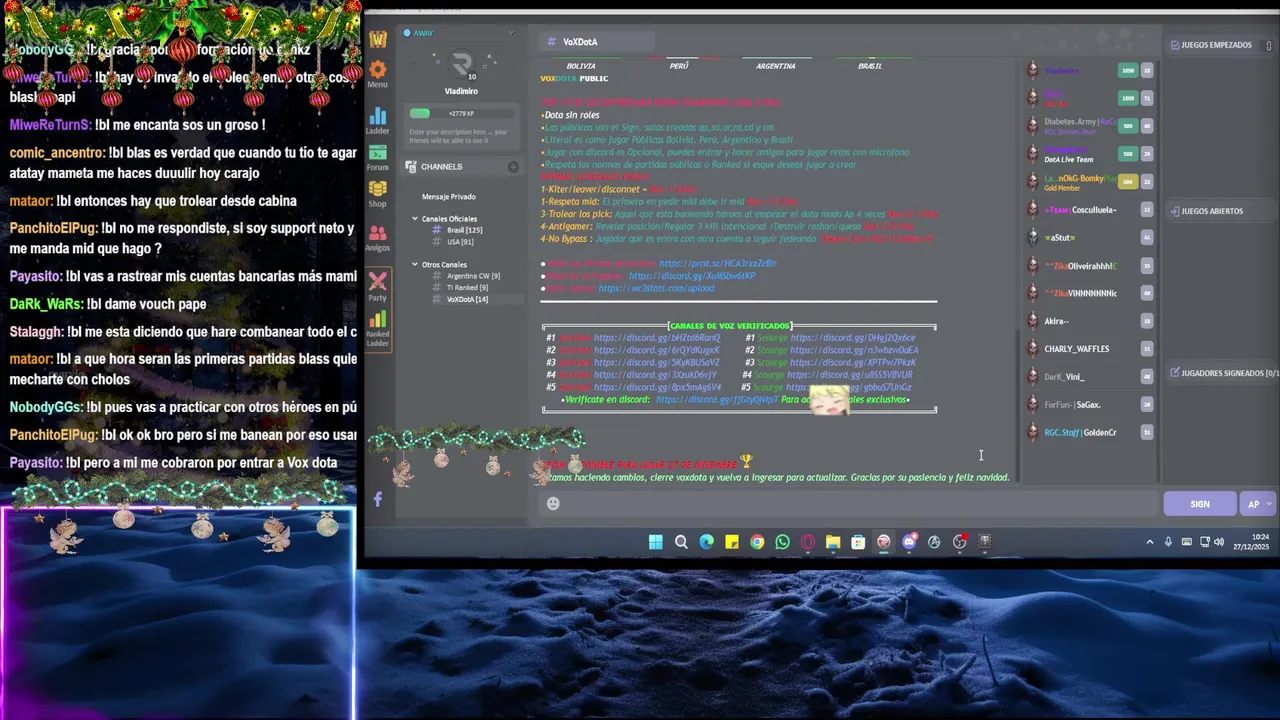Click Vladimiro profile avatar
The width and height of the screenshot is (1280, 720).
[x=461, y=66]
